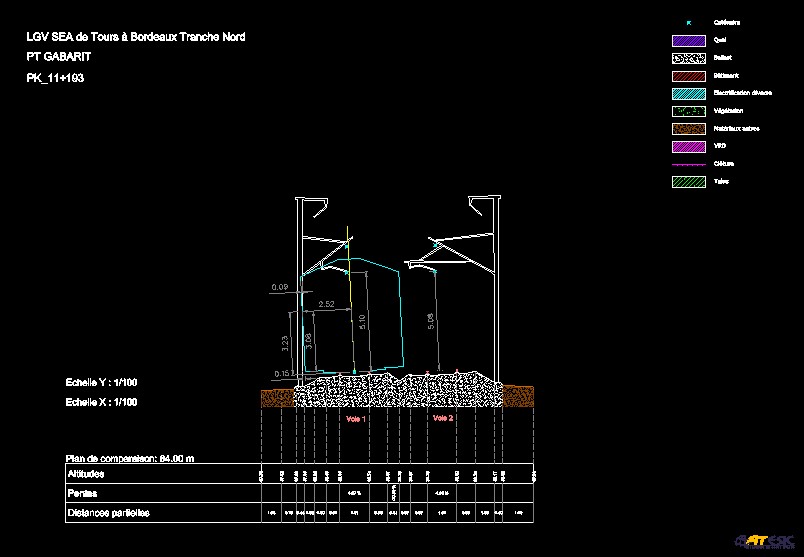The width and height of the screenshot is (804, 557).
Task: Click the Echelle Y : 1/100 label
Action: pos(101,383)
